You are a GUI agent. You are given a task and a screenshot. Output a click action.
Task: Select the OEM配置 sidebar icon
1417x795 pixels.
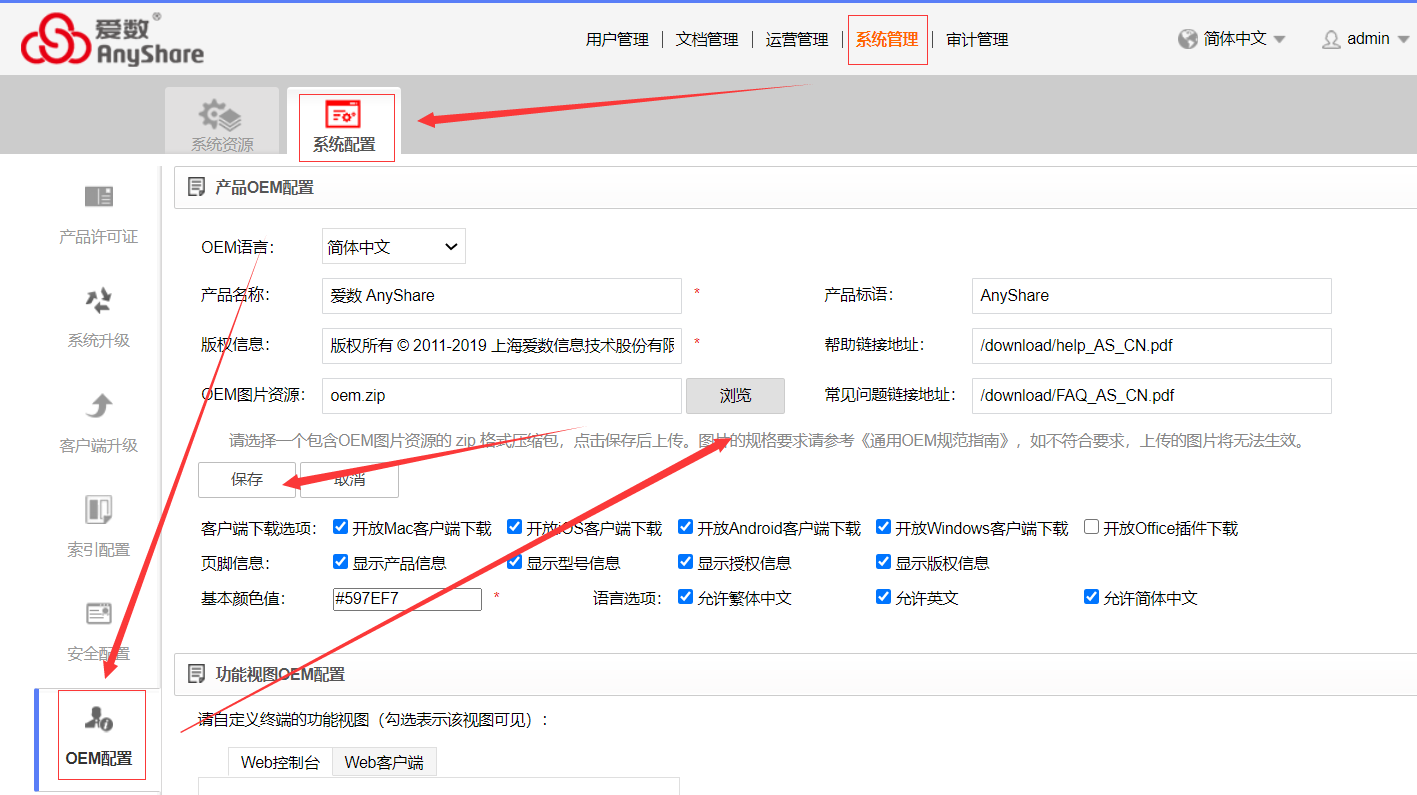click(x=99, y=718)
